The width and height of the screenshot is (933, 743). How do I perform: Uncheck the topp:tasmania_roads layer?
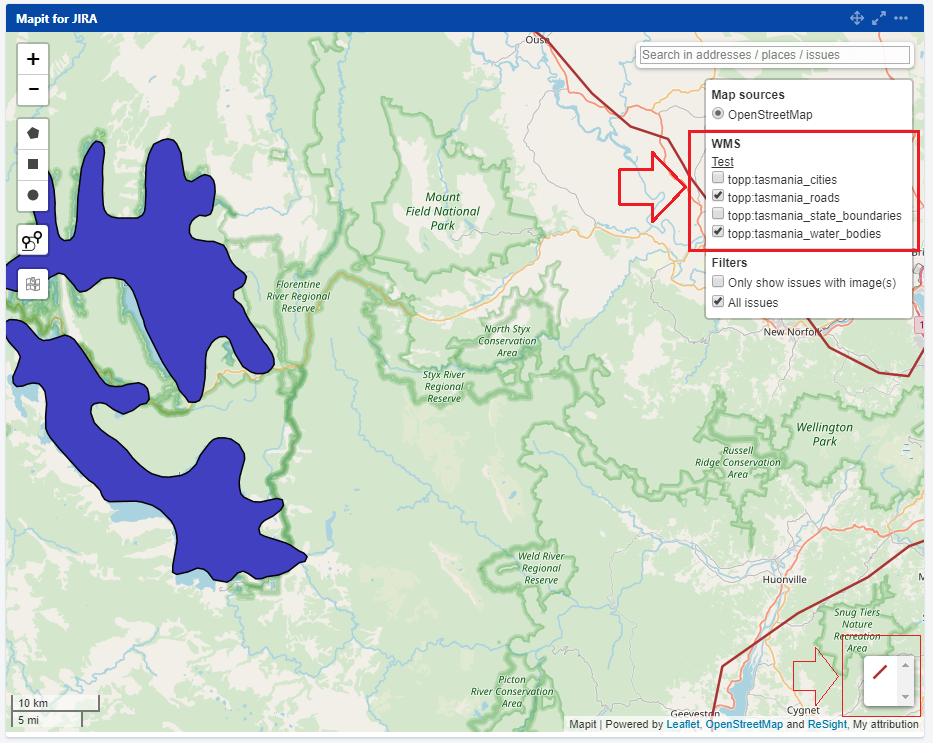[x=718, y=197]
